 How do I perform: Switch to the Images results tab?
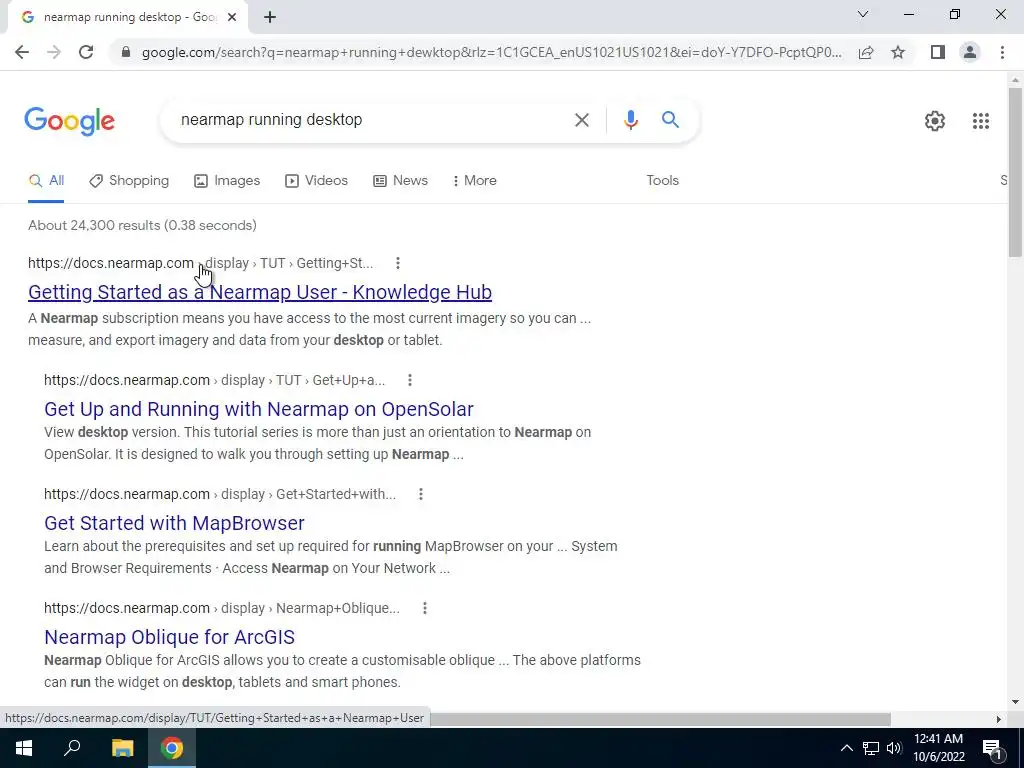click(x=227, y=180)
